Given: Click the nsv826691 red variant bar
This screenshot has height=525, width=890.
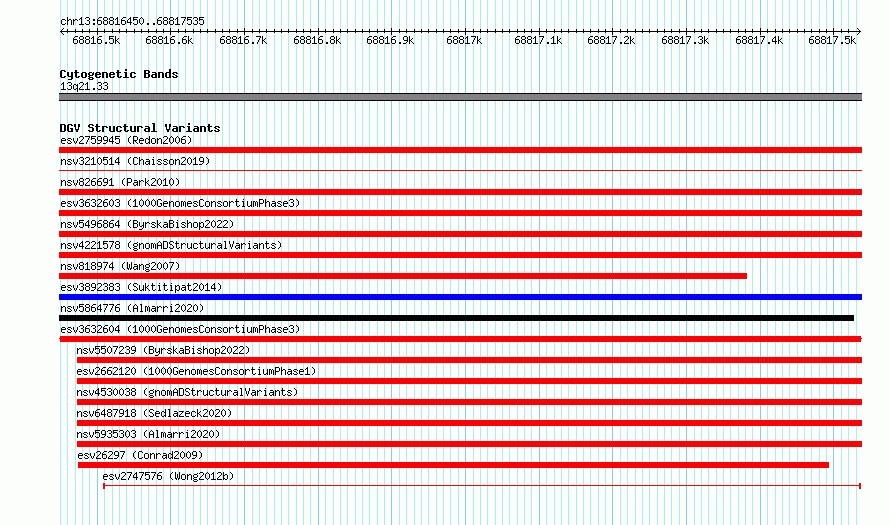Looking at the screenshot, I should (x=460, y=192).
